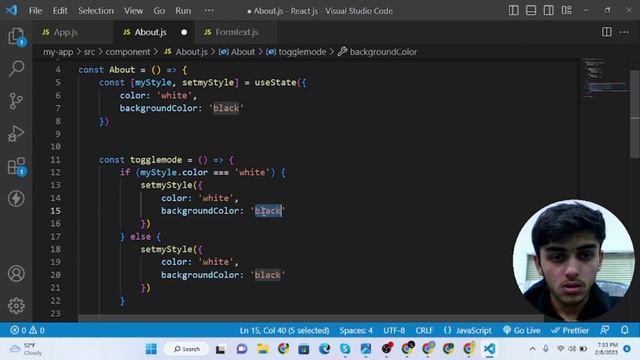This screenshot has height=360, width=640.
Task: Click Ln 15, Col 40 status entry
Action: tap(284, 330)
